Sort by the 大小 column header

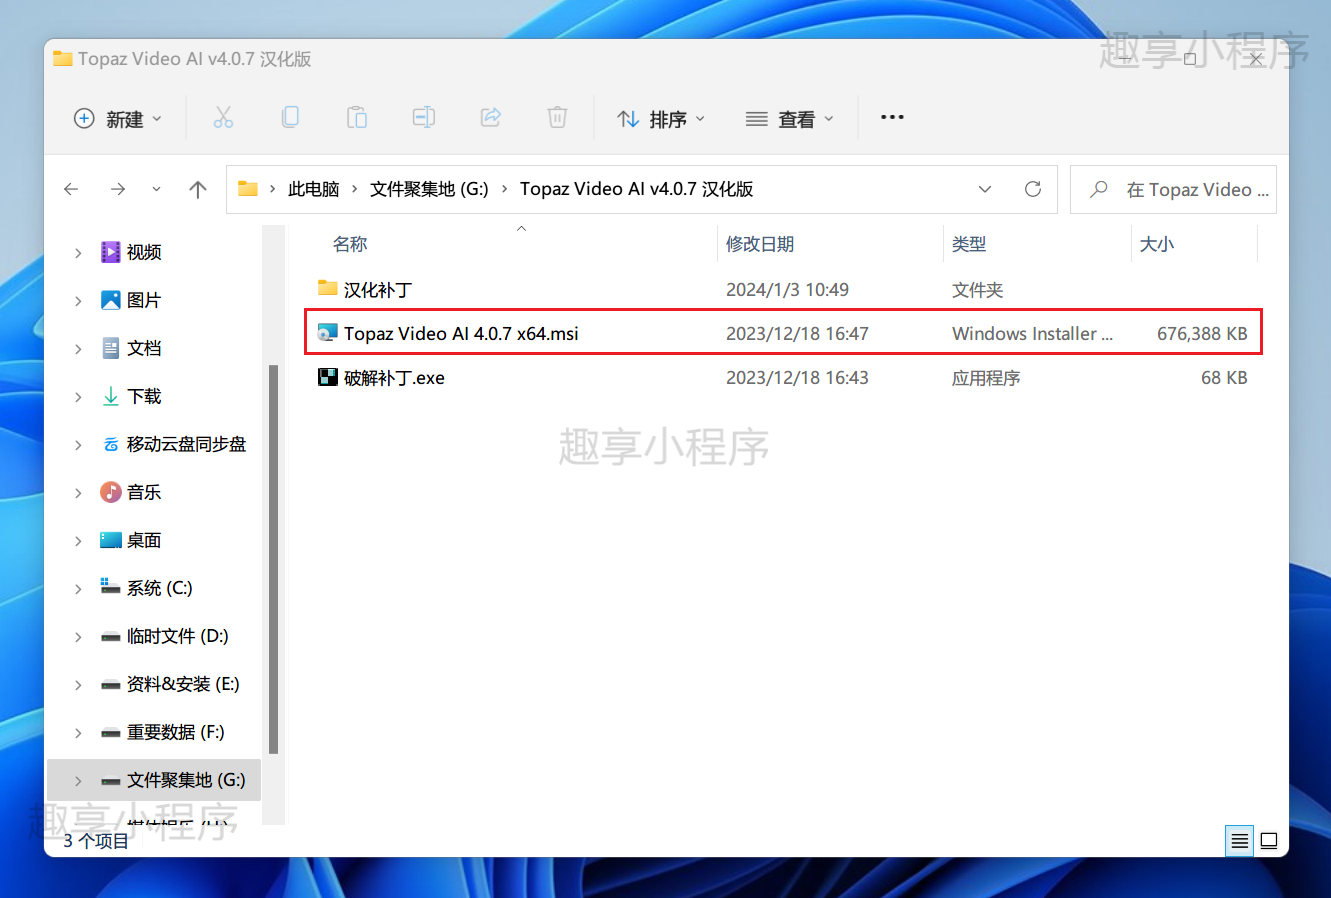1157,244
